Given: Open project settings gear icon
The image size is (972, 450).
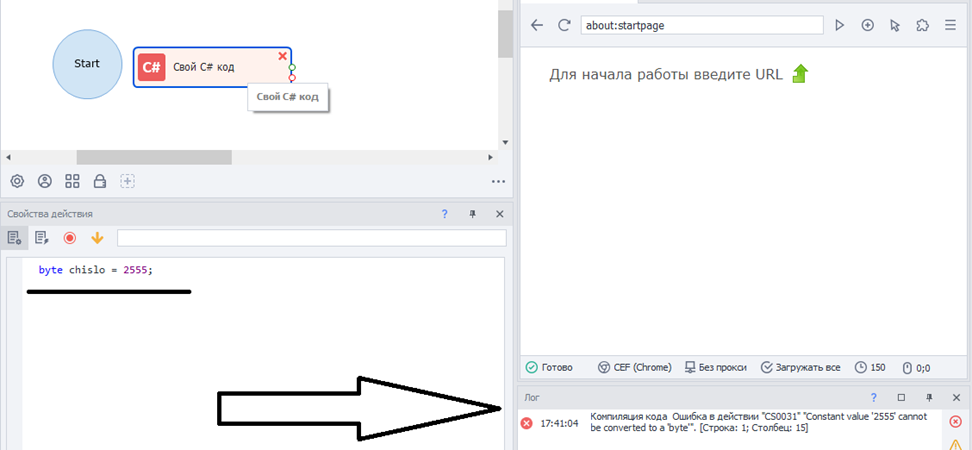Looking at the screenshot, I should 17,181.
